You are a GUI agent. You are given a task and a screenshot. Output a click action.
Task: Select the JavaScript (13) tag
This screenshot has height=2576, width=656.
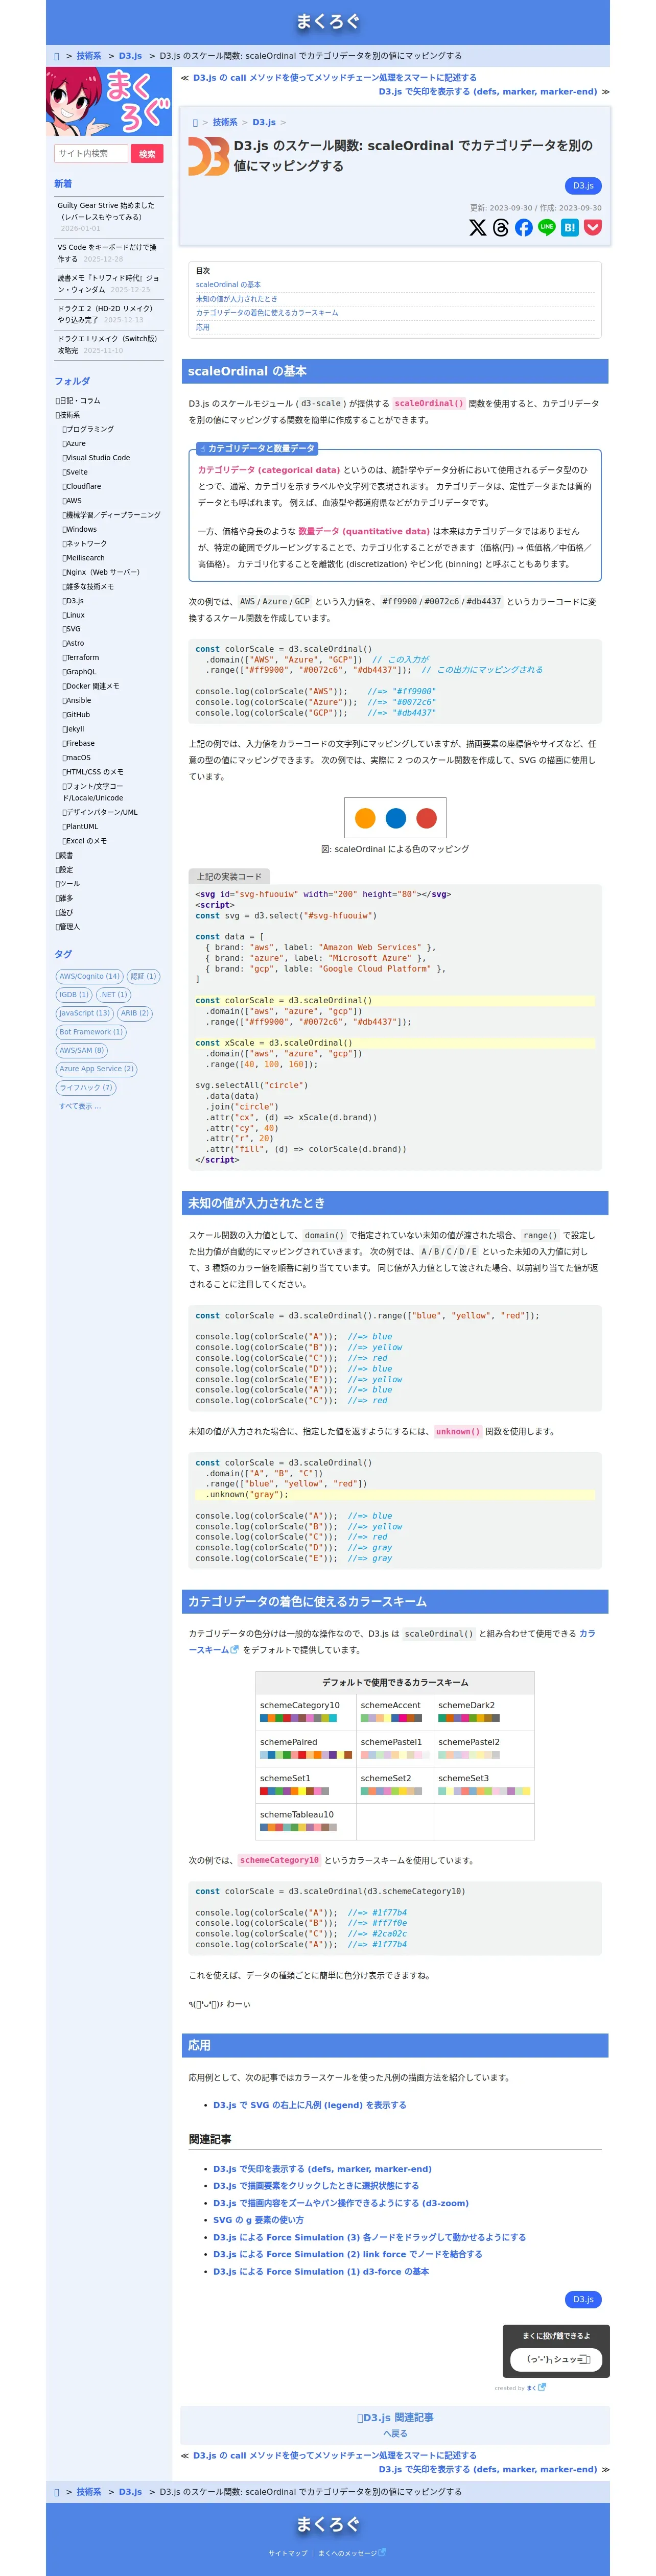tap(84, 1013)
